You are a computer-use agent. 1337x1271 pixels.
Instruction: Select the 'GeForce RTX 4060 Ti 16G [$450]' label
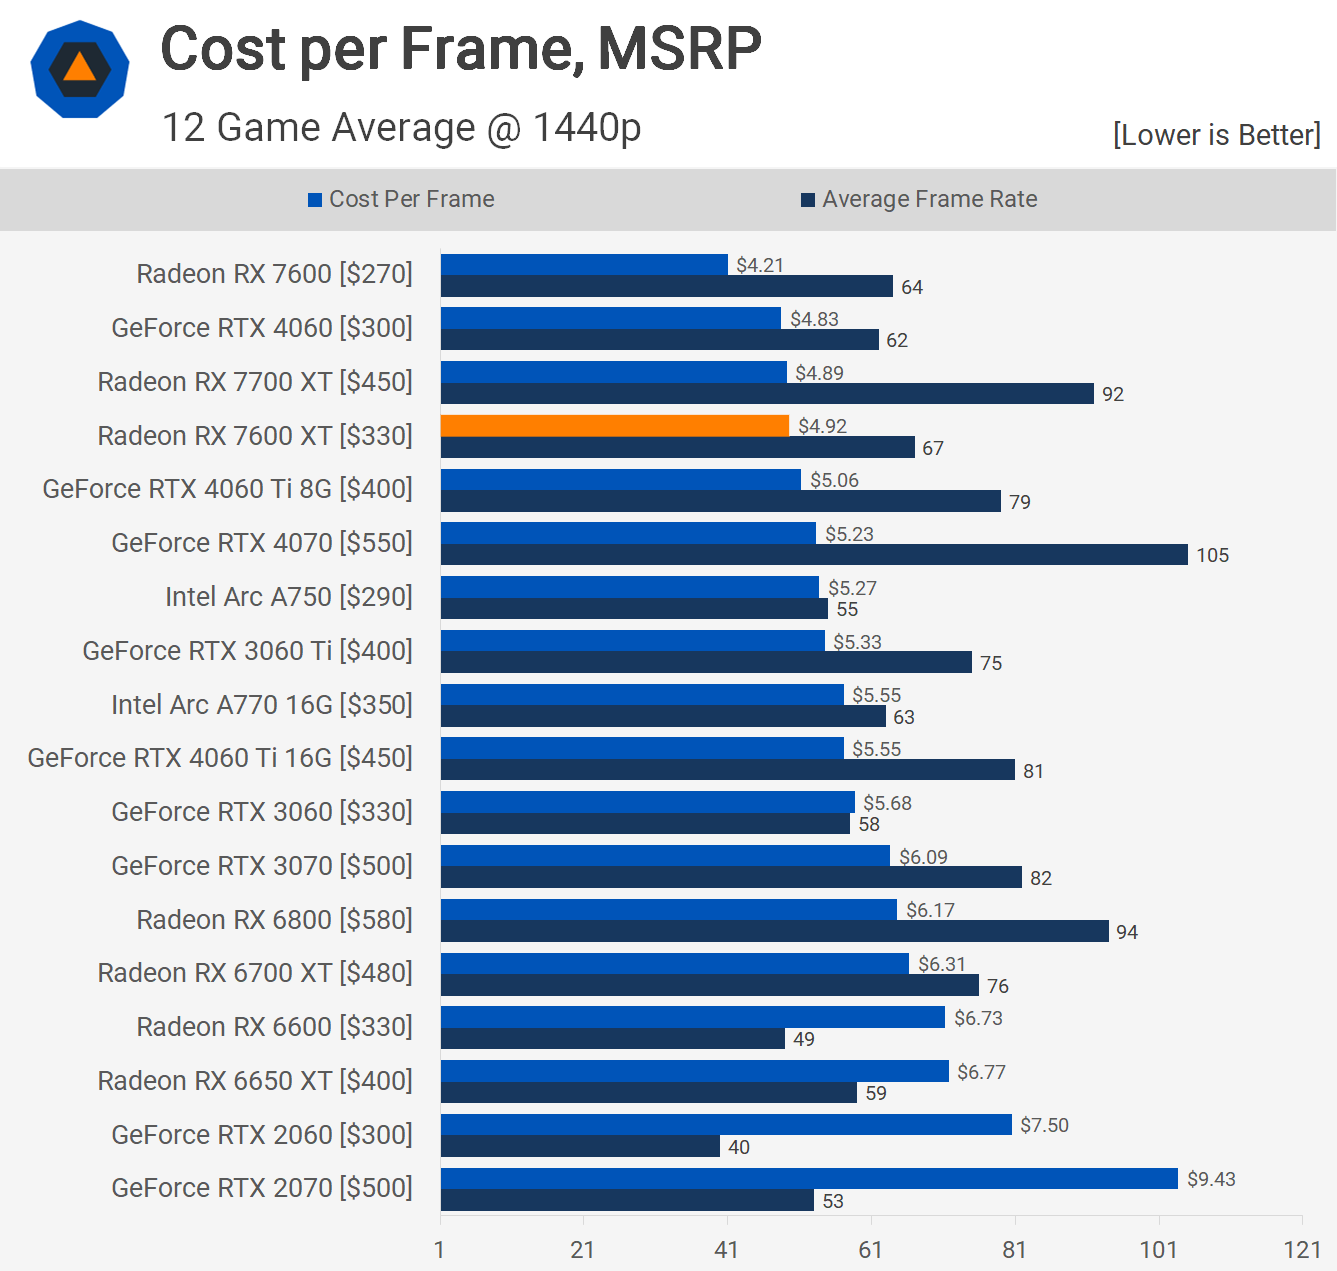[220, 758]
